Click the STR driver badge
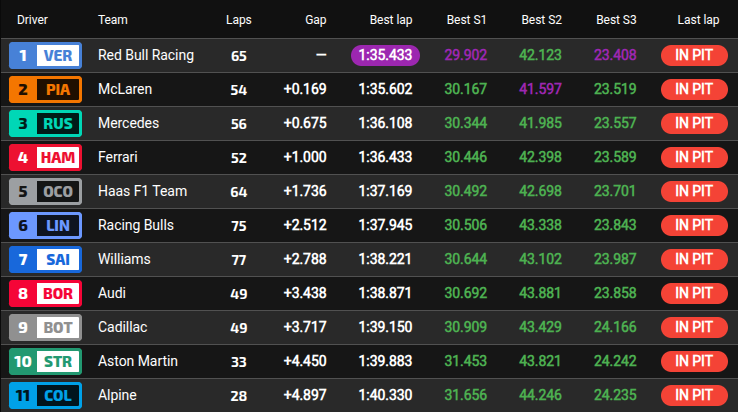 [x=44, y=362]
